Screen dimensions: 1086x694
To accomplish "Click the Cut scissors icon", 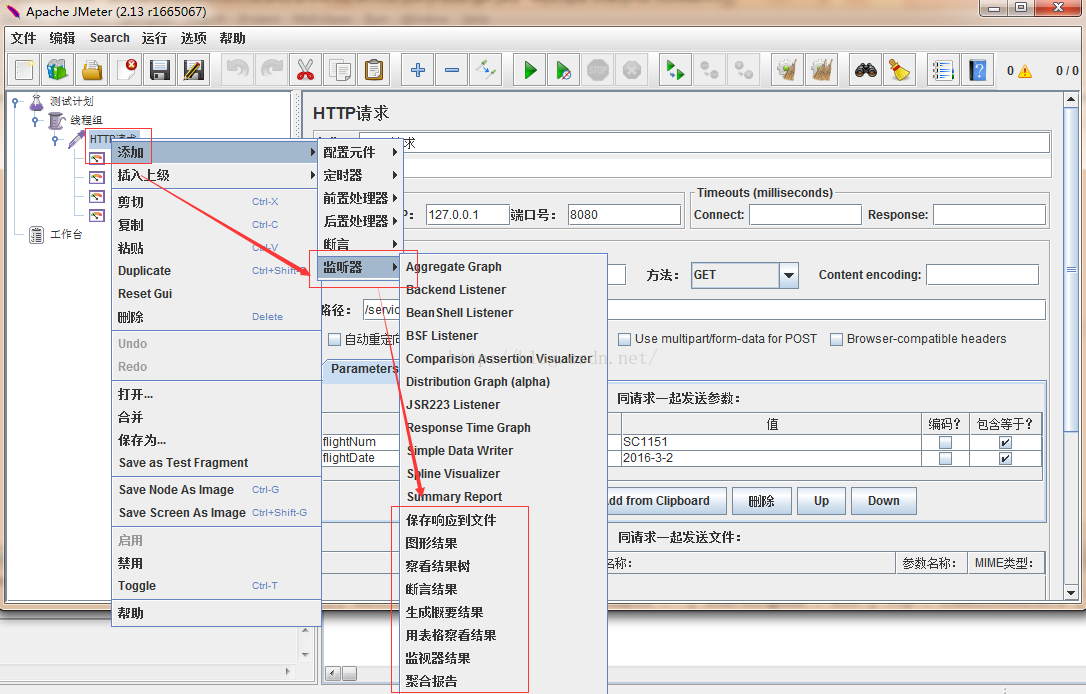I will (305, 70).
